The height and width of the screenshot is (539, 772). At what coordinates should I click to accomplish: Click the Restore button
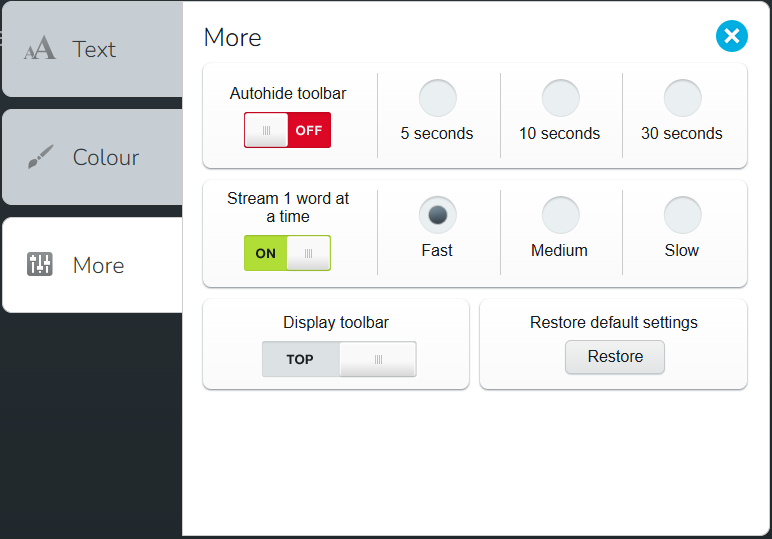click(x=615, y=357)
